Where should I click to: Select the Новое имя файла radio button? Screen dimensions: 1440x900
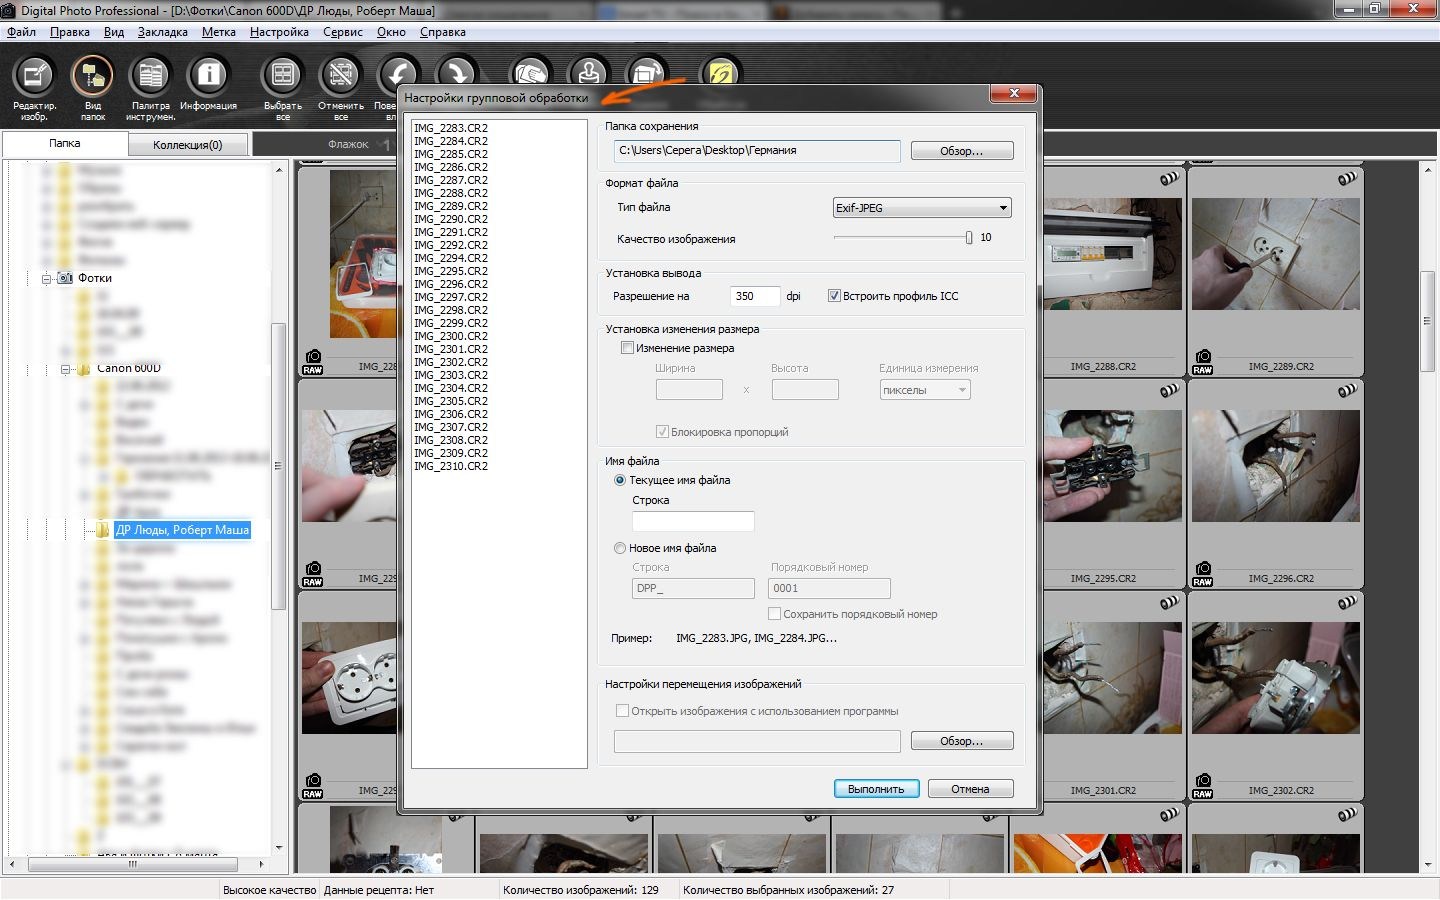(620, 548)
